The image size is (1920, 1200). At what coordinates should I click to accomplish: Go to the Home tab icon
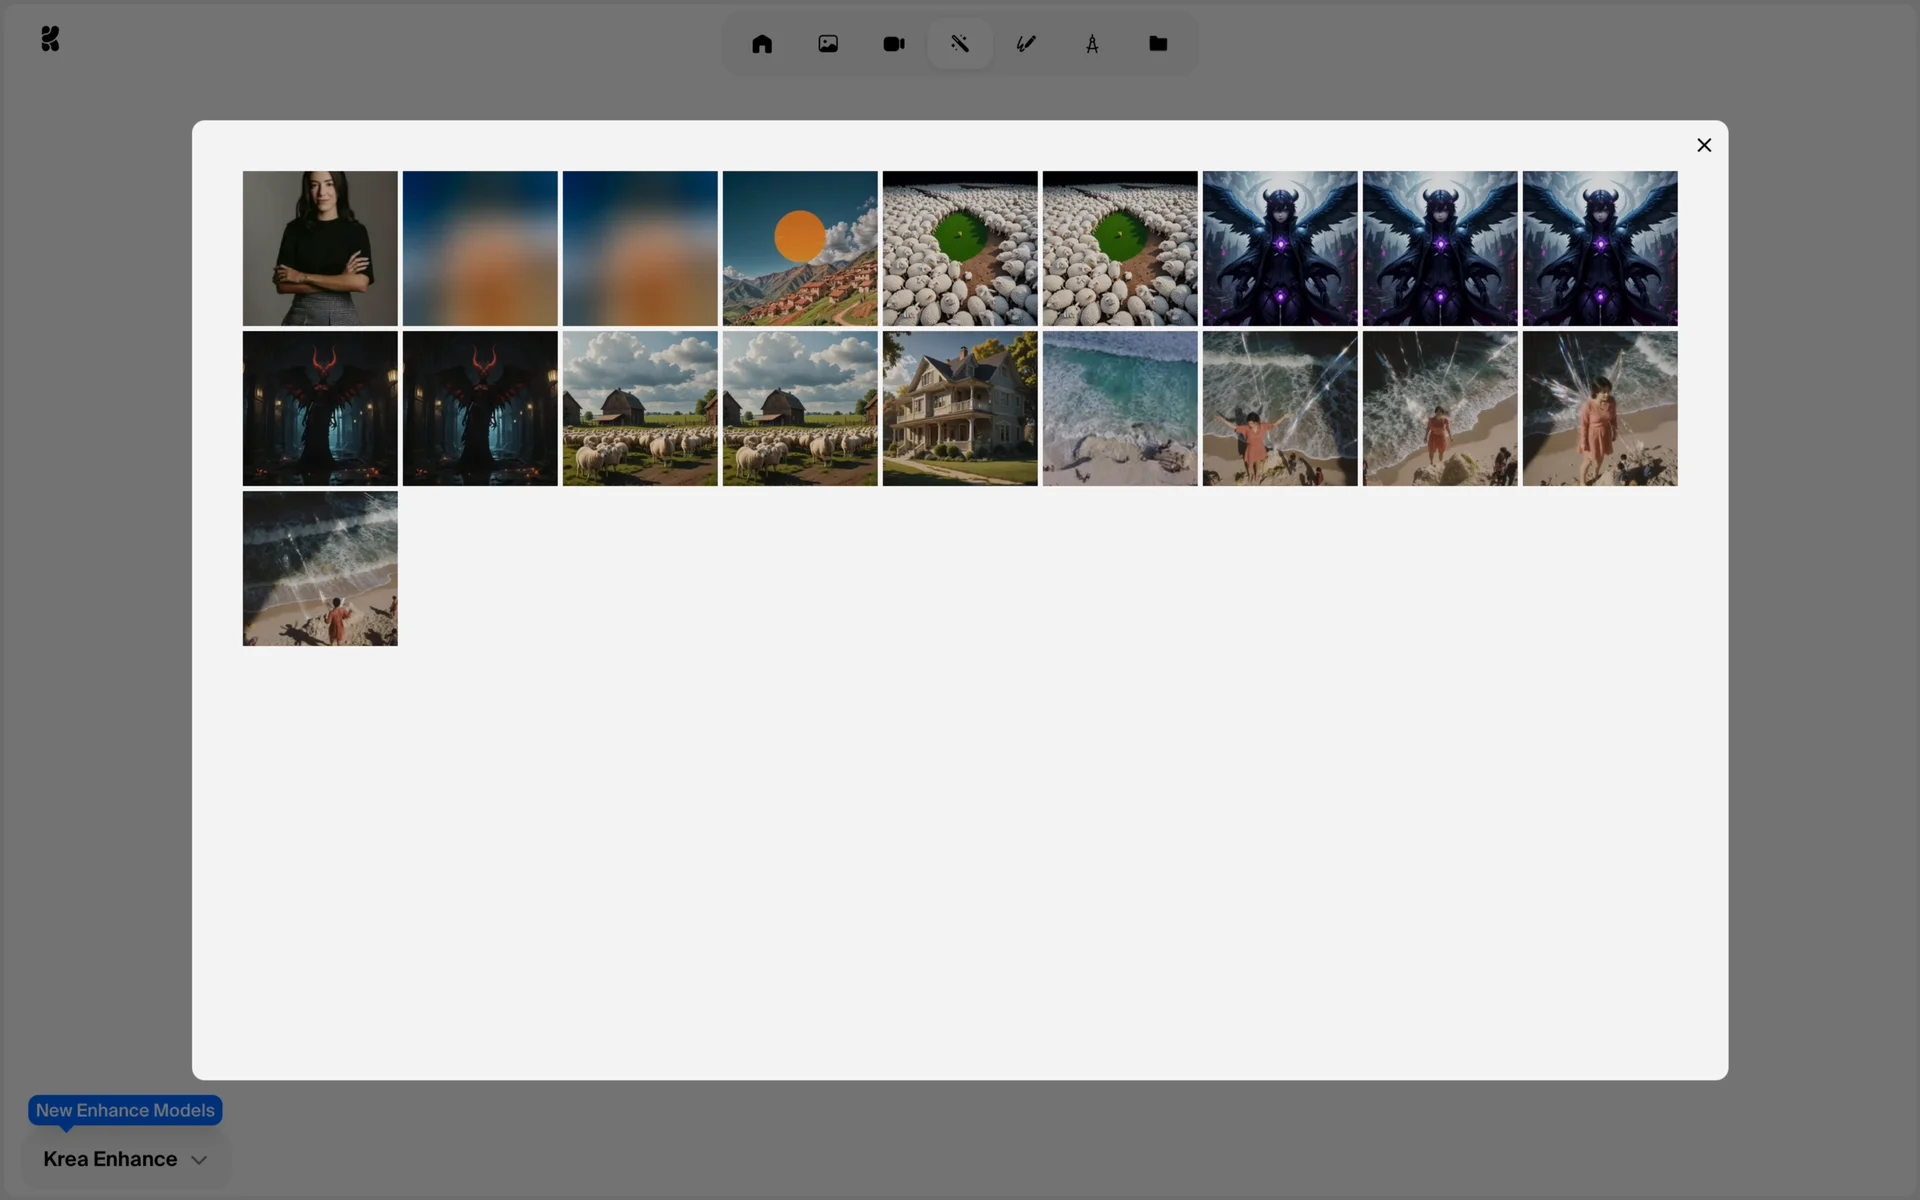[x=762, y=44]
